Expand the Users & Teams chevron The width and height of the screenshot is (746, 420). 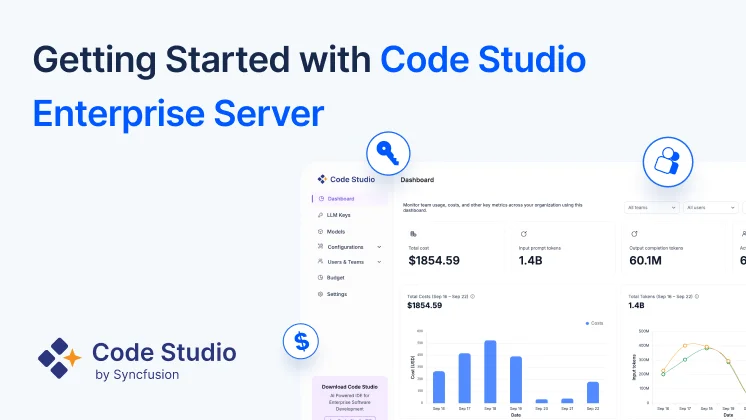pos(379,262)
